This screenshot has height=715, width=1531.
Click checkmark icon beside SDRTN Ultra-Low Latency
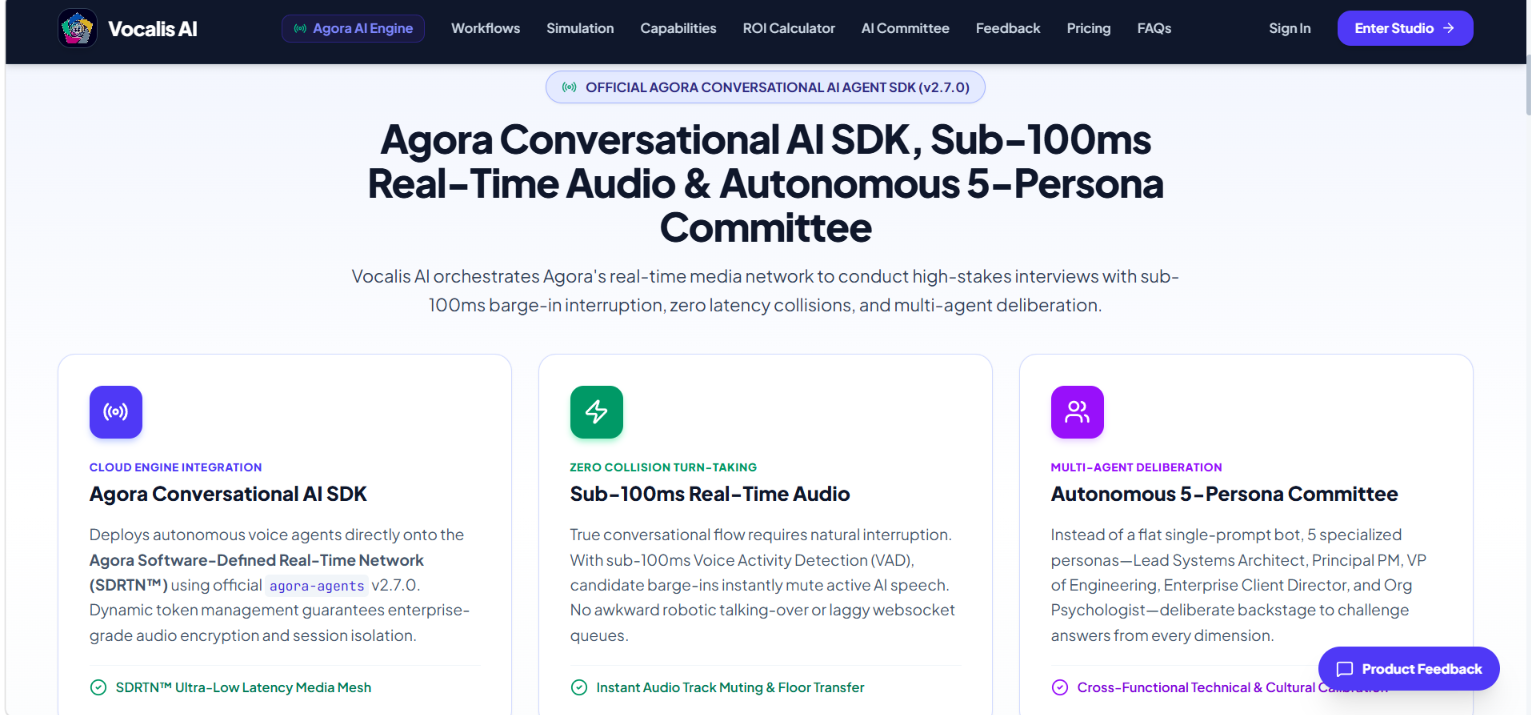[98, 687]
